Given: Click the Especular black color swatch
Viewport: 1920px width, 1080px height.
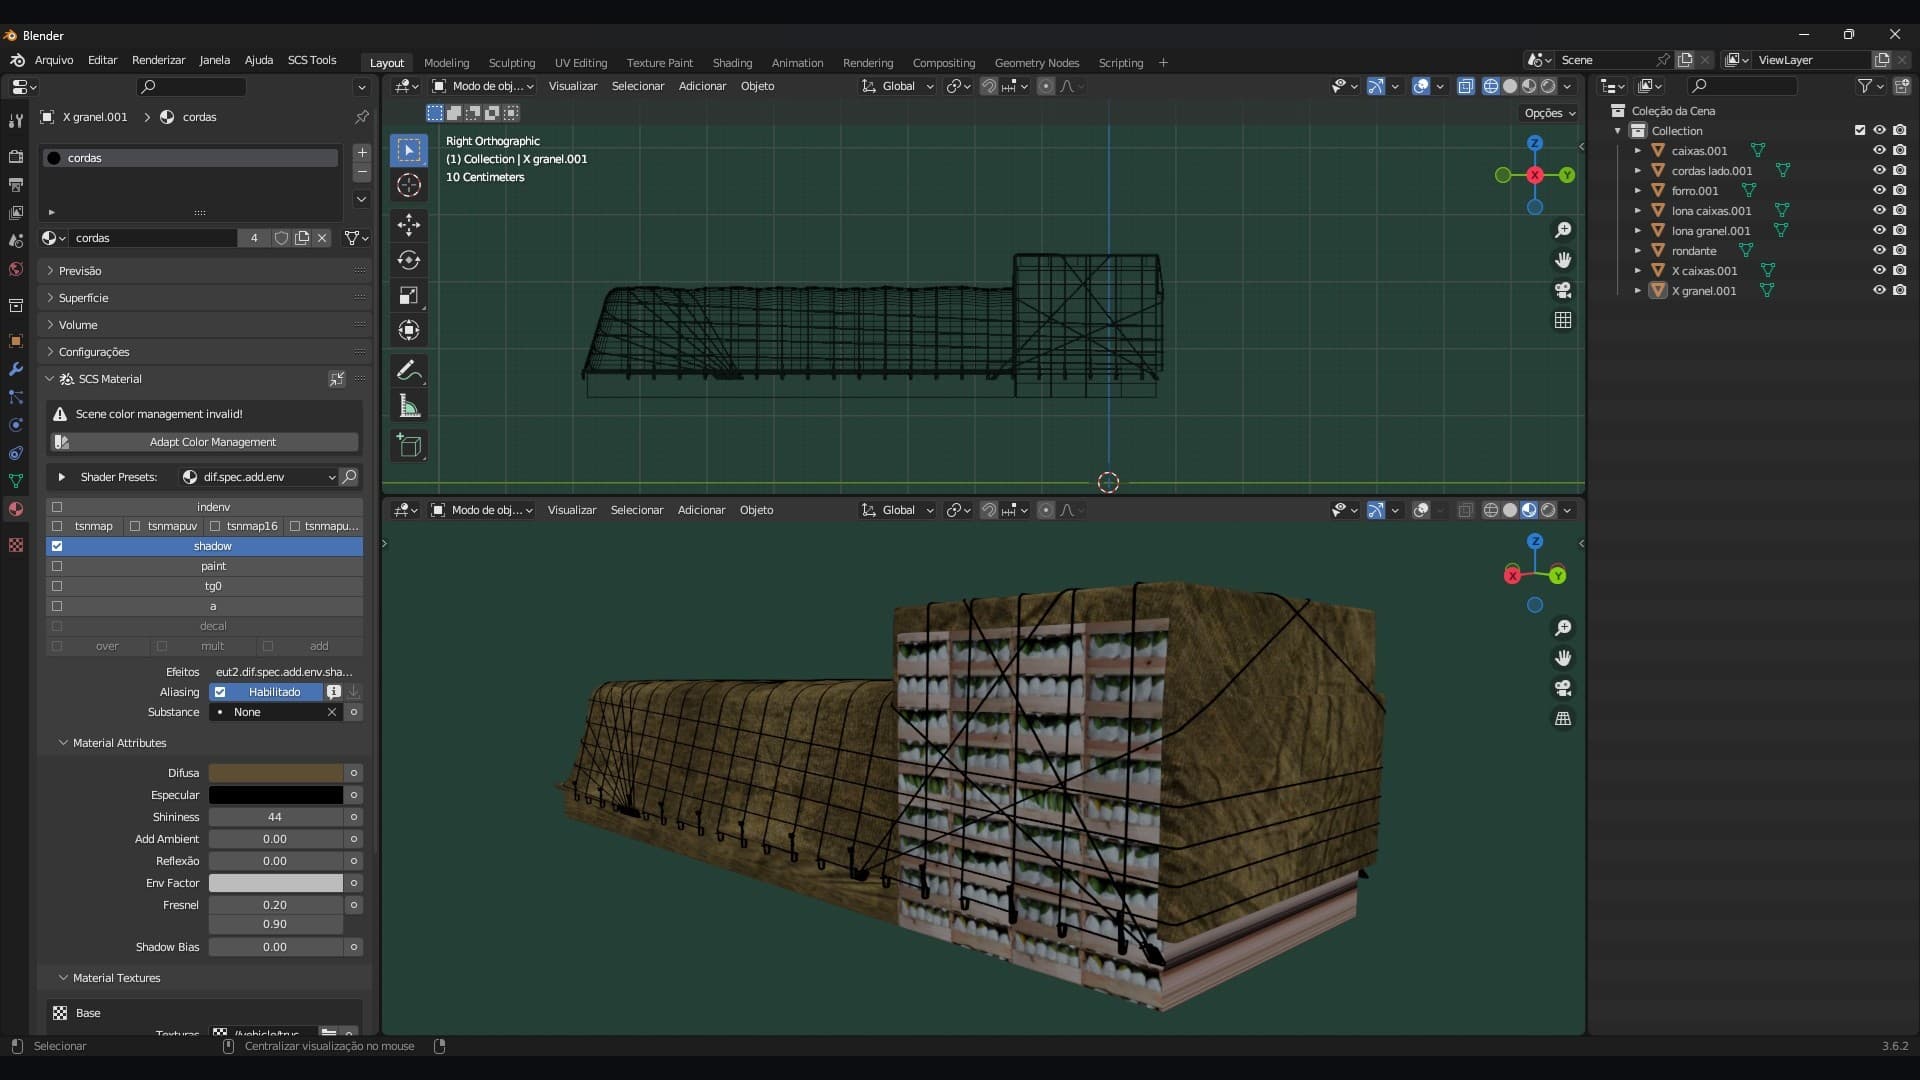Looking at the screenshot, I should [x=276, y=795].
